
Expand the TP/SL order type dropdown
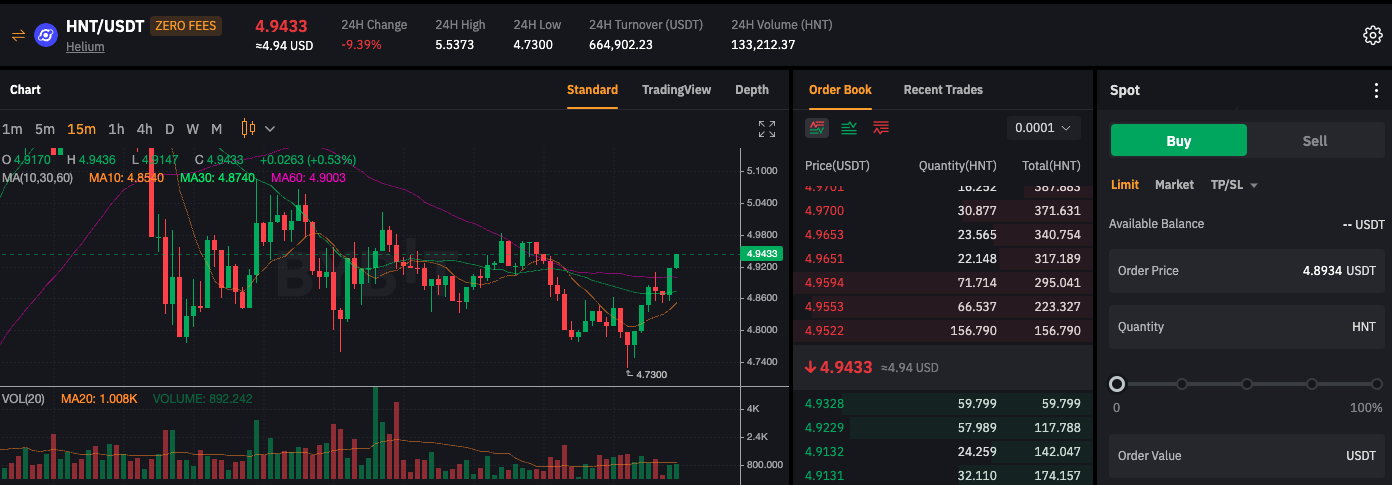click(x=1234, y=185)
